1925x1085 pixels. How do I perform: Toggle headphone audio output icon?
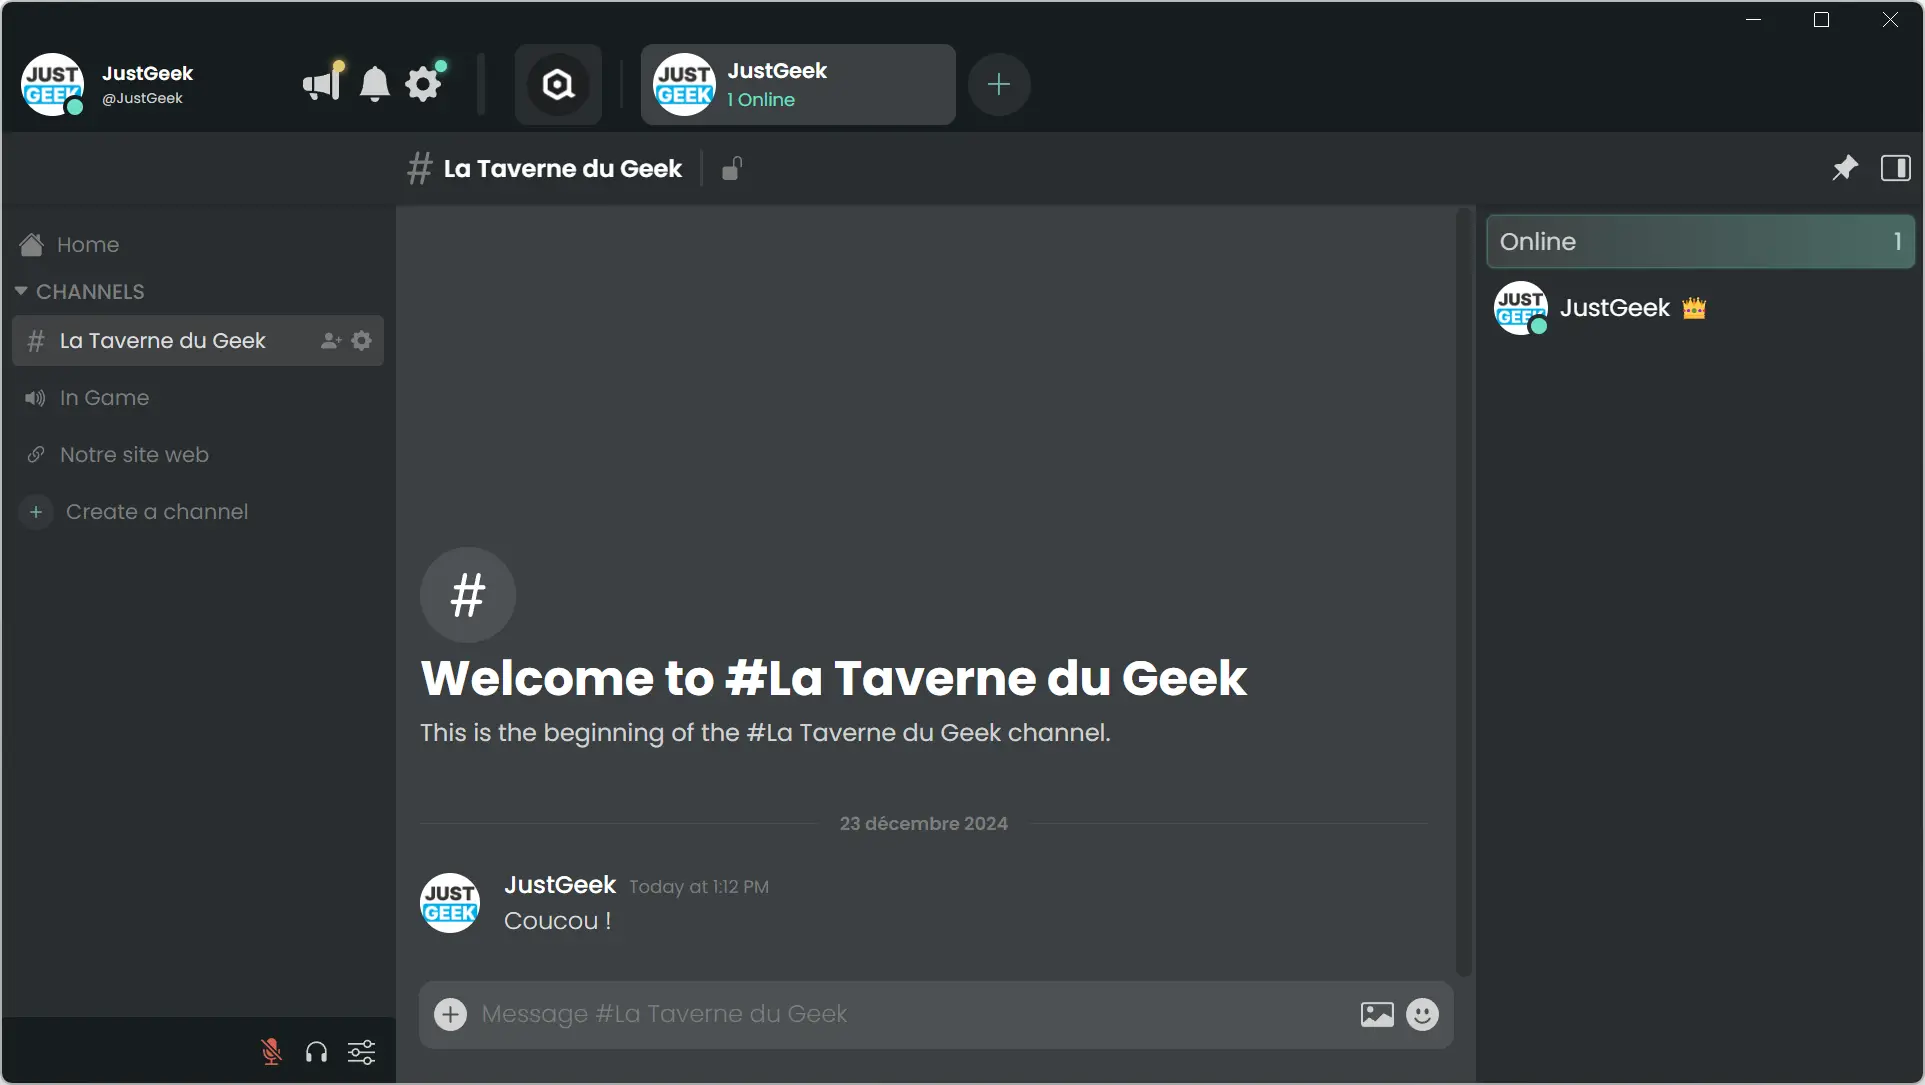[x=315, y=1052]
